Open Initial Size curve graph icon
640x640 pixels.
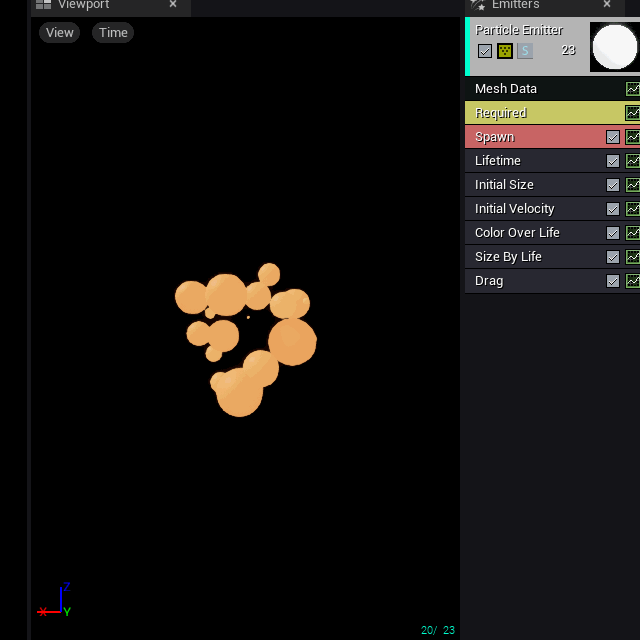pos(633,185)
